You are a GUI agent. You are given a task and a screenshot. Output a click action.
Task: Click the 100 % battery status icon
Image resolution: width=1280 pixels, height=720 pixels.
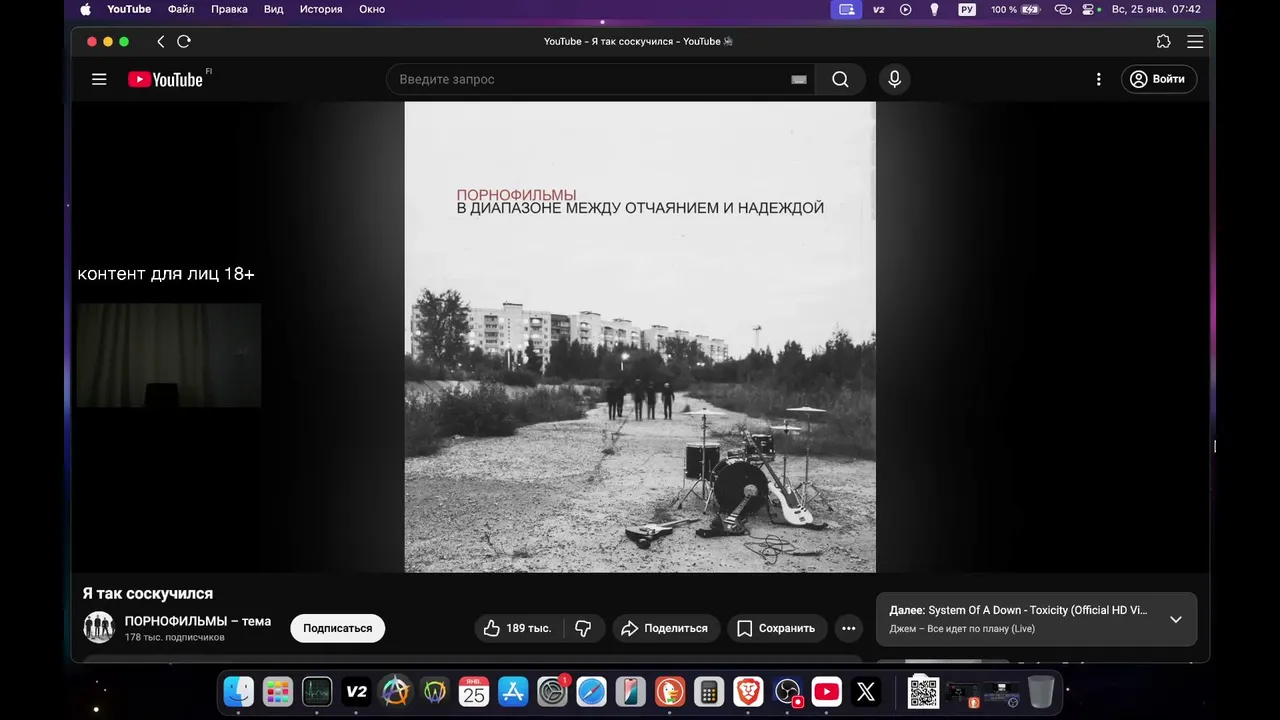click(x=1015, y=9)
